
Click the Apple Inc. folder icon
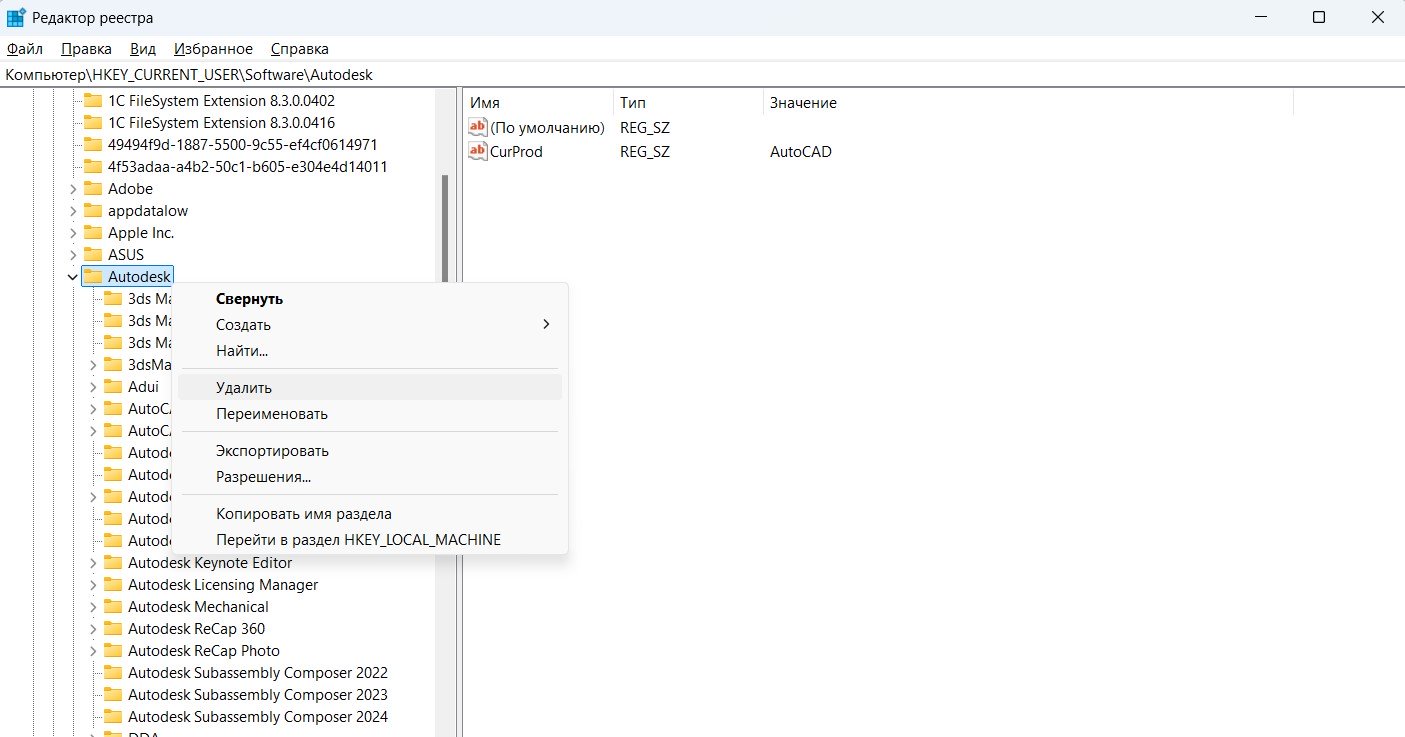click(93, 233)
